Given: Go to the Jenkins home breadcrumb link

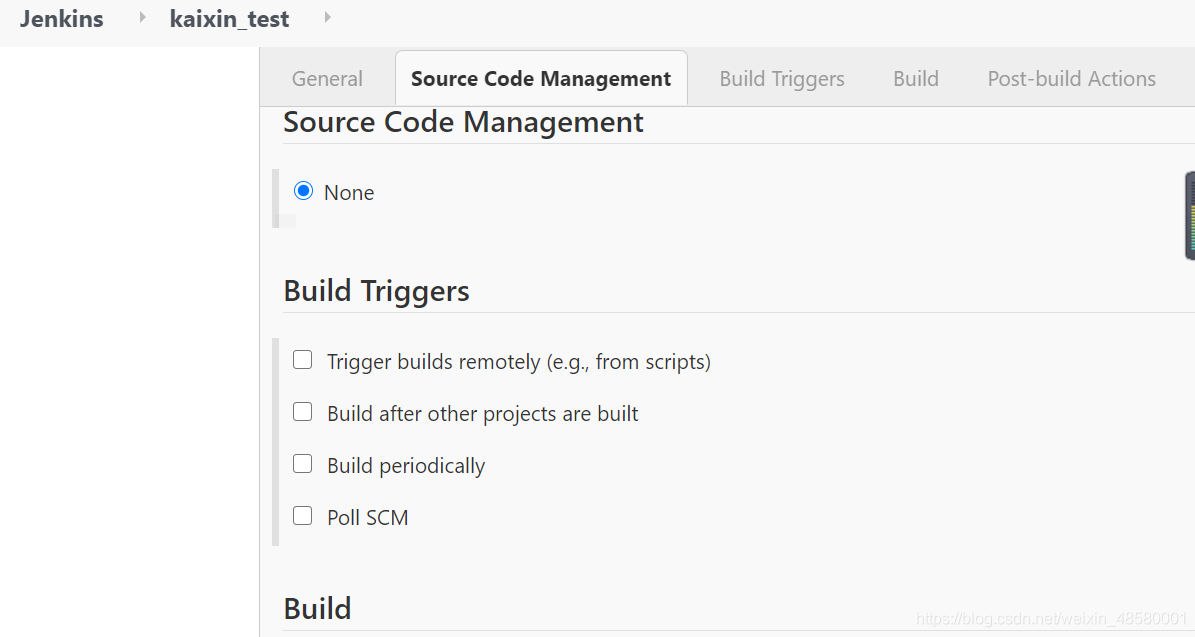Looking at the screenshot, I should 61,18.
